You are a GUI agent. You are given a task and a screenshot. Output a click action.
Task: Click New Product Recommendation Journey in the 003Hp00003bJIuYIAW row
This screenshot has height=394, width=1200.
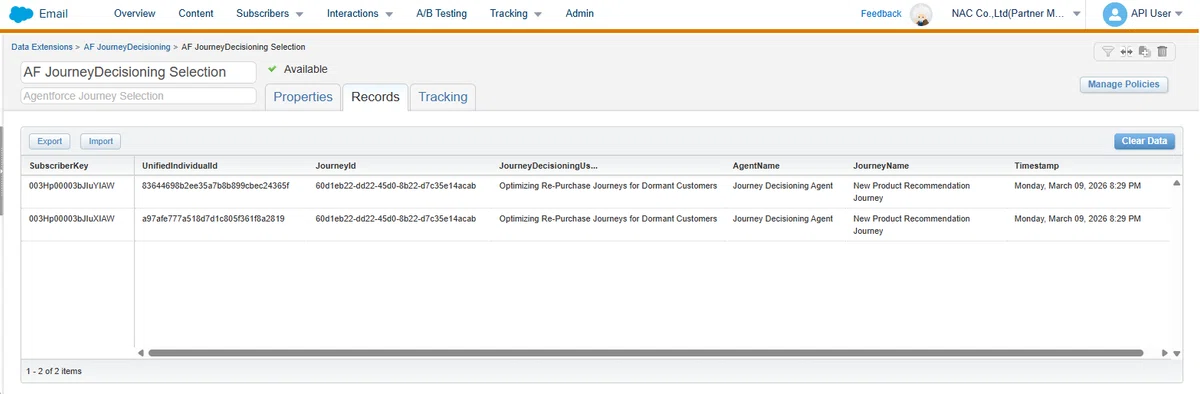tap(911, 192)
